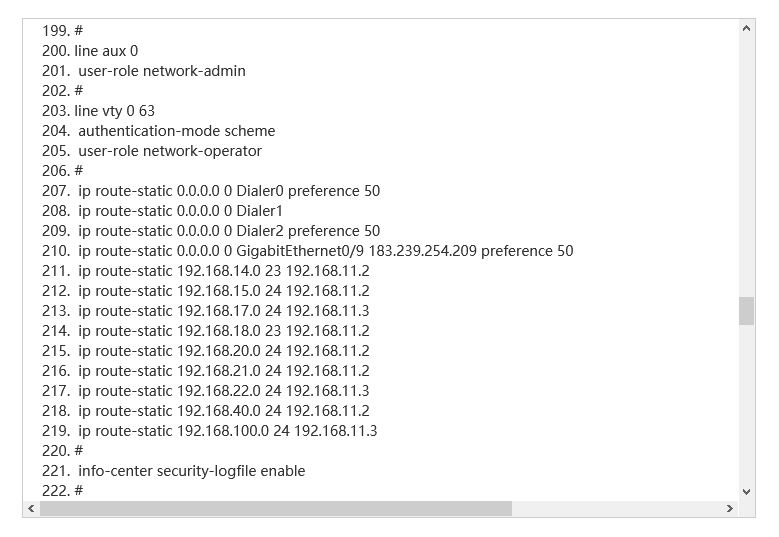Viewport: 779px width, 537px height.
Task: Click the vertical scrollbar up arrow
Action: [x=746, y=29]
